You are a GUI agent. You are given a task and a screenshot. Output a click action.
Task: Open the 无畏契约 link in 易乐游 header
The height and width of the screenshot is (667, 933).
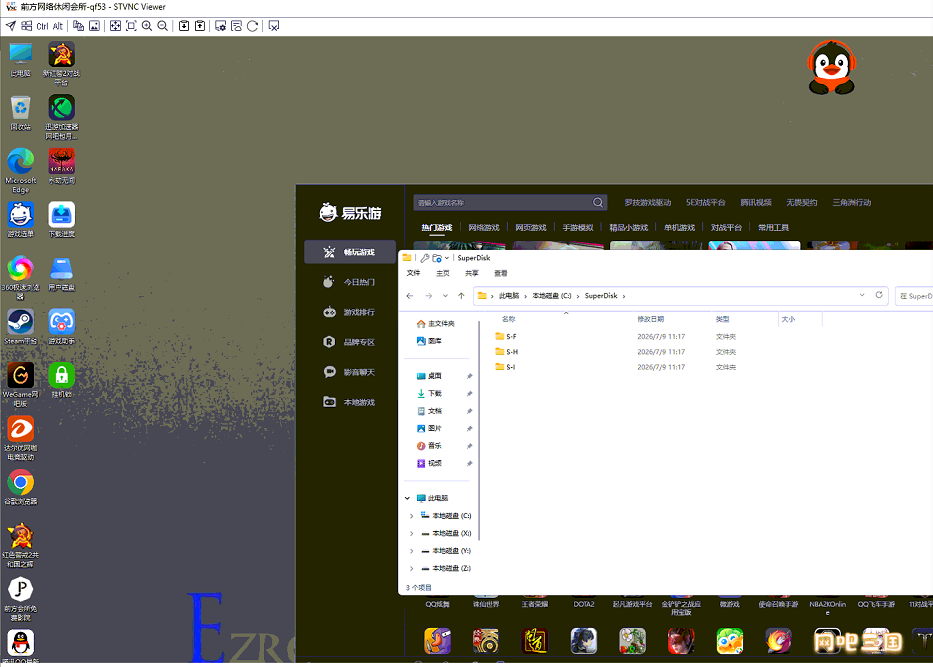801,202
